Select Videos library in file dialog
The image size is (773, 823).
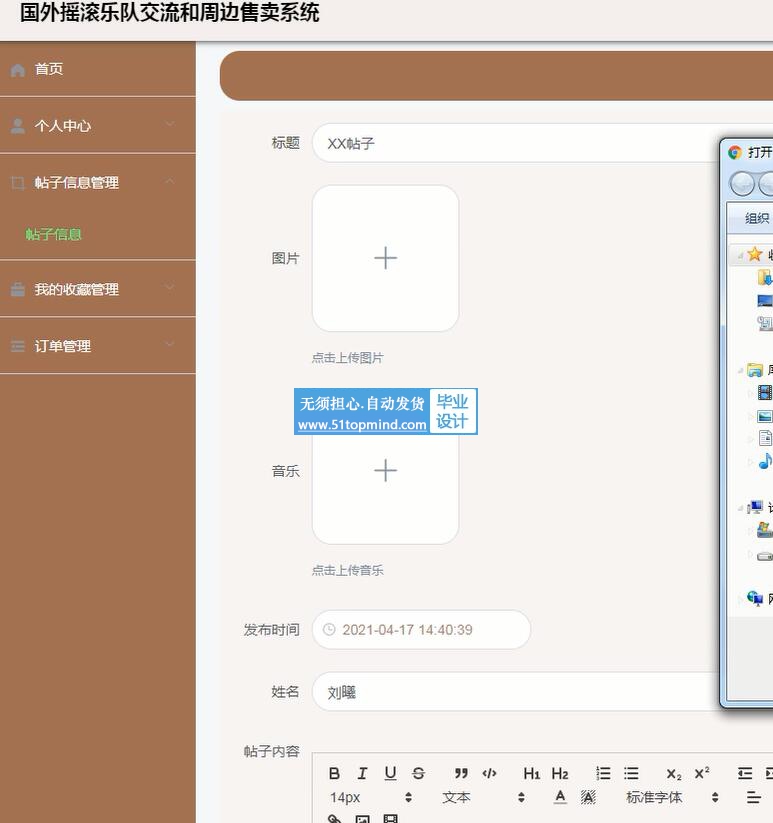click(765, 392)
